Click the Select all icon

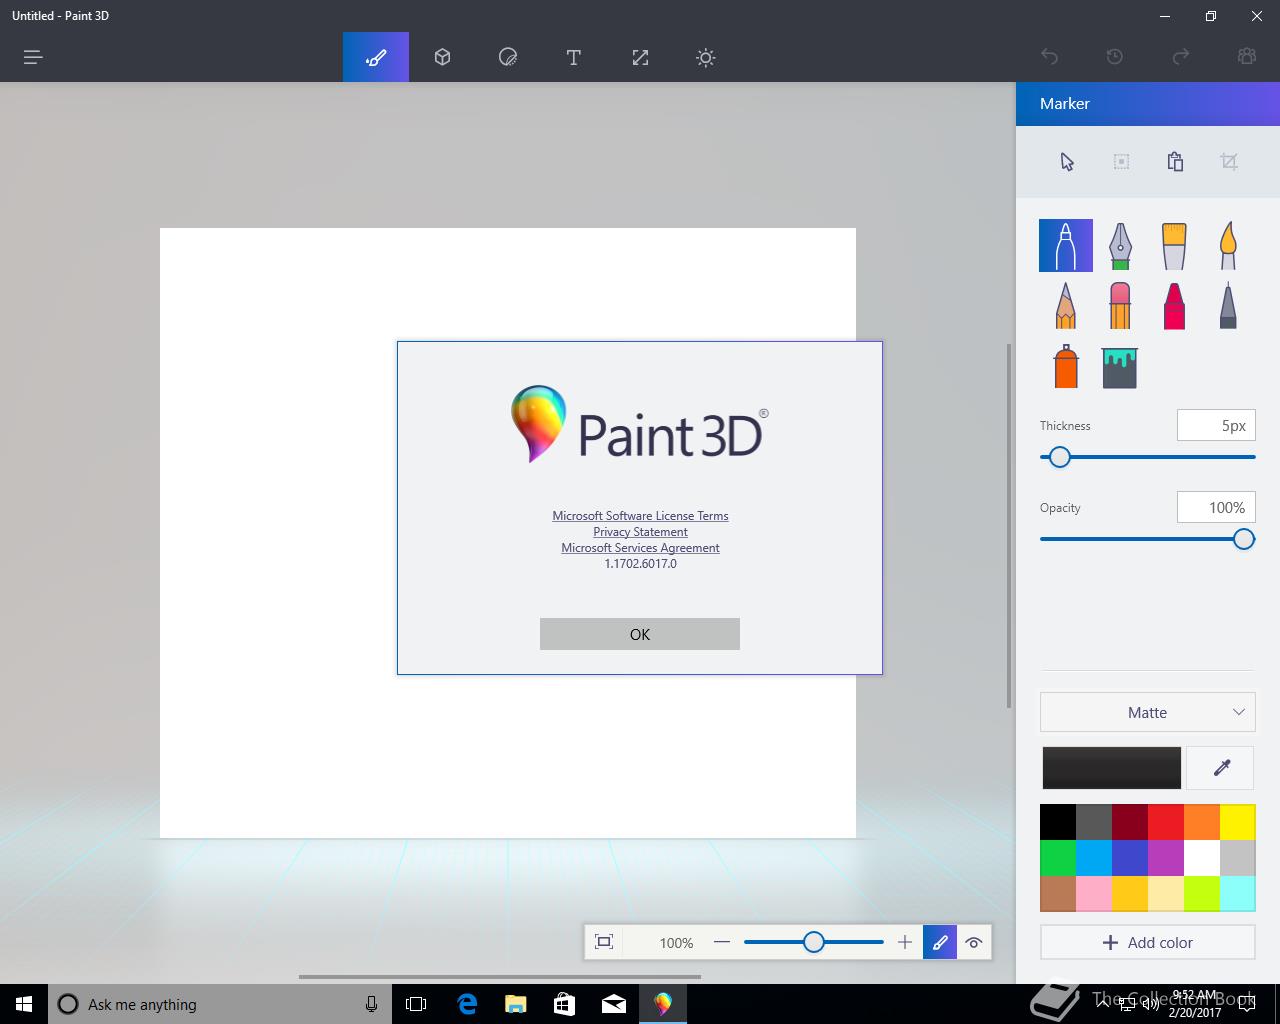click(1121, 162)
